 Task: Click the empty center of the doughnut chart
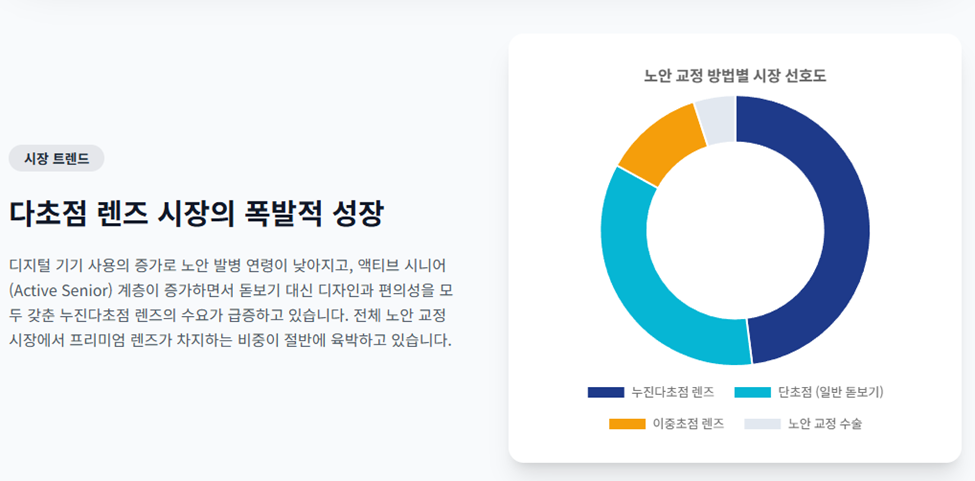tap(735, 231)
